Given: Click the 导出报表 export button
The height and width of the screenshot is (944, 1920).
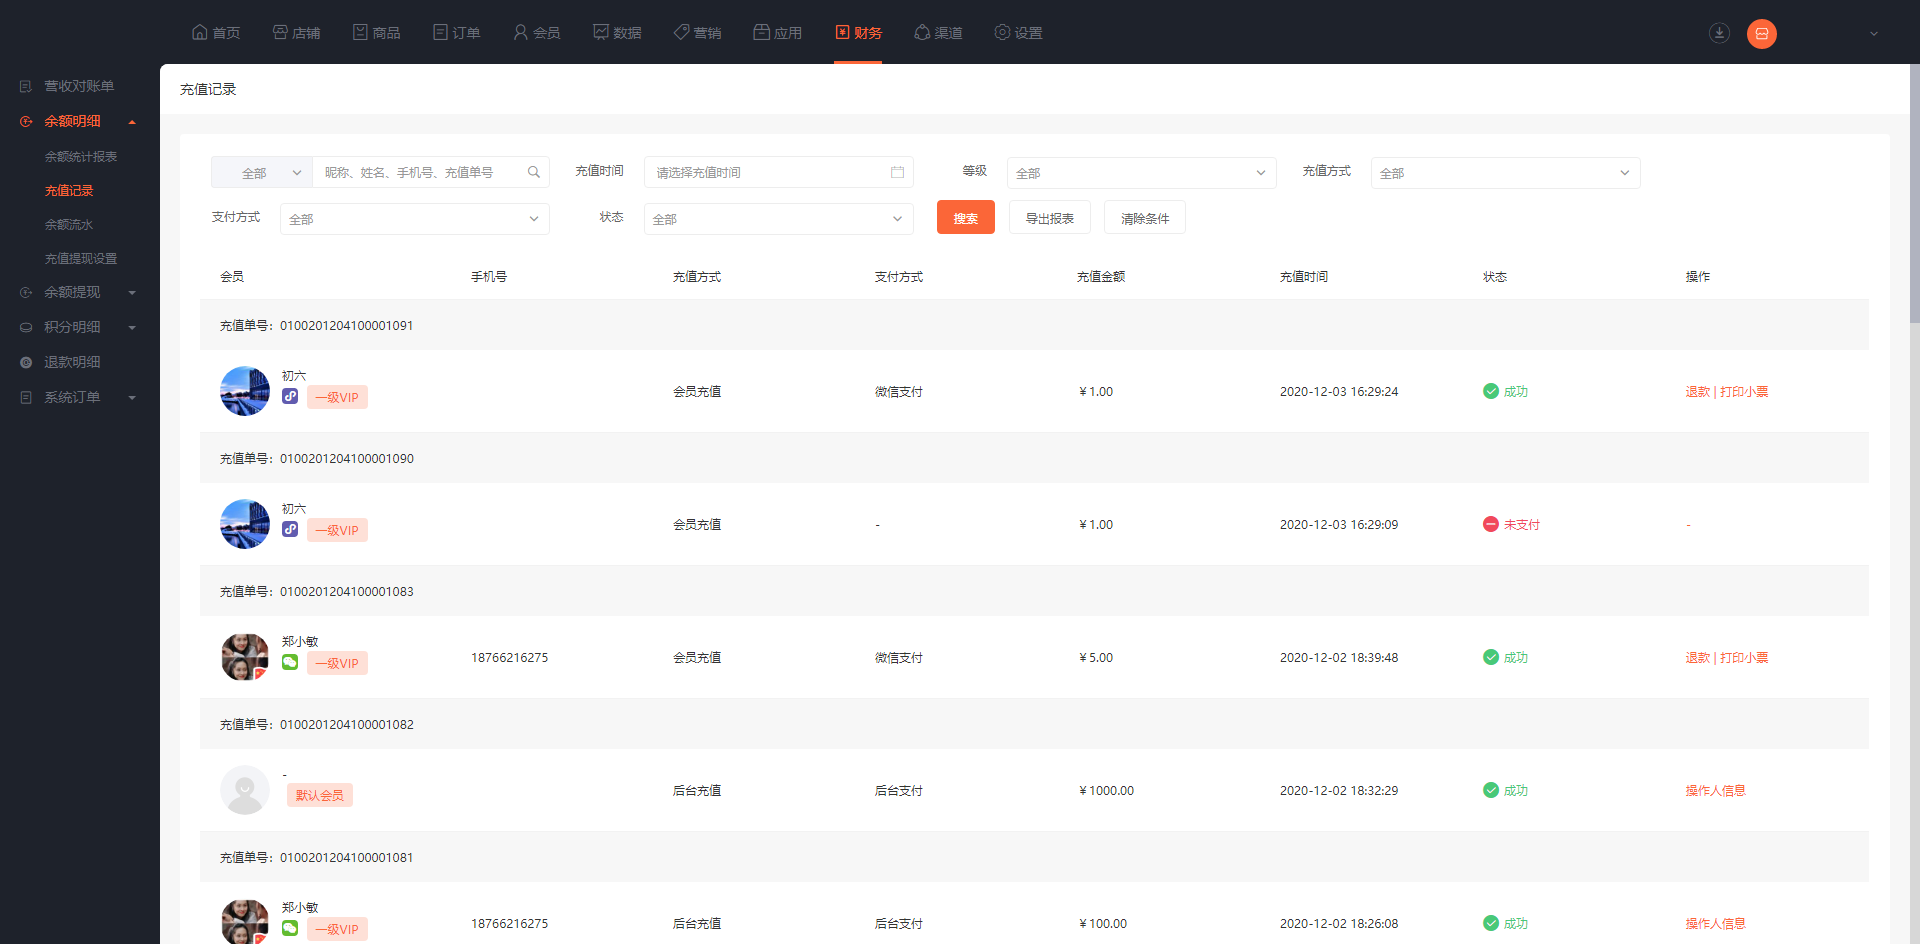Looking at the screenshot, I should tap(1050, 217).
